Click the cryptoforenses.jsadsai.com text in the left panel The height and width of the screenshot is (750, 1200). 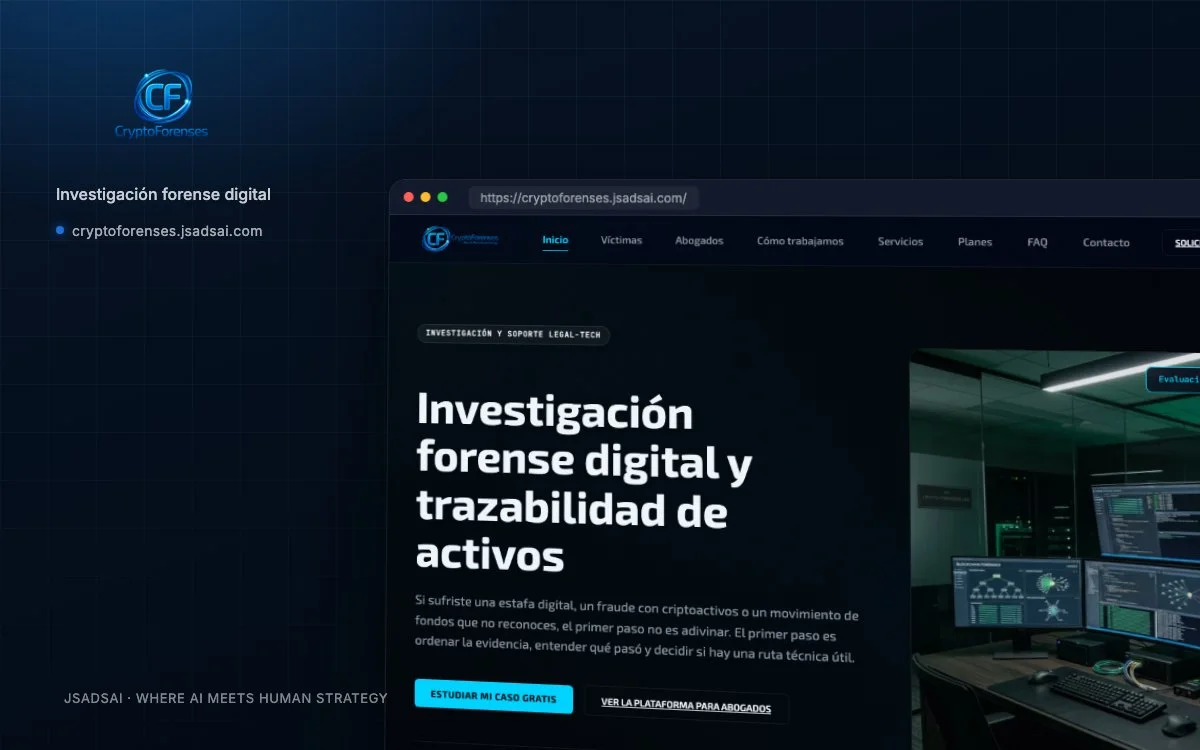167,231
